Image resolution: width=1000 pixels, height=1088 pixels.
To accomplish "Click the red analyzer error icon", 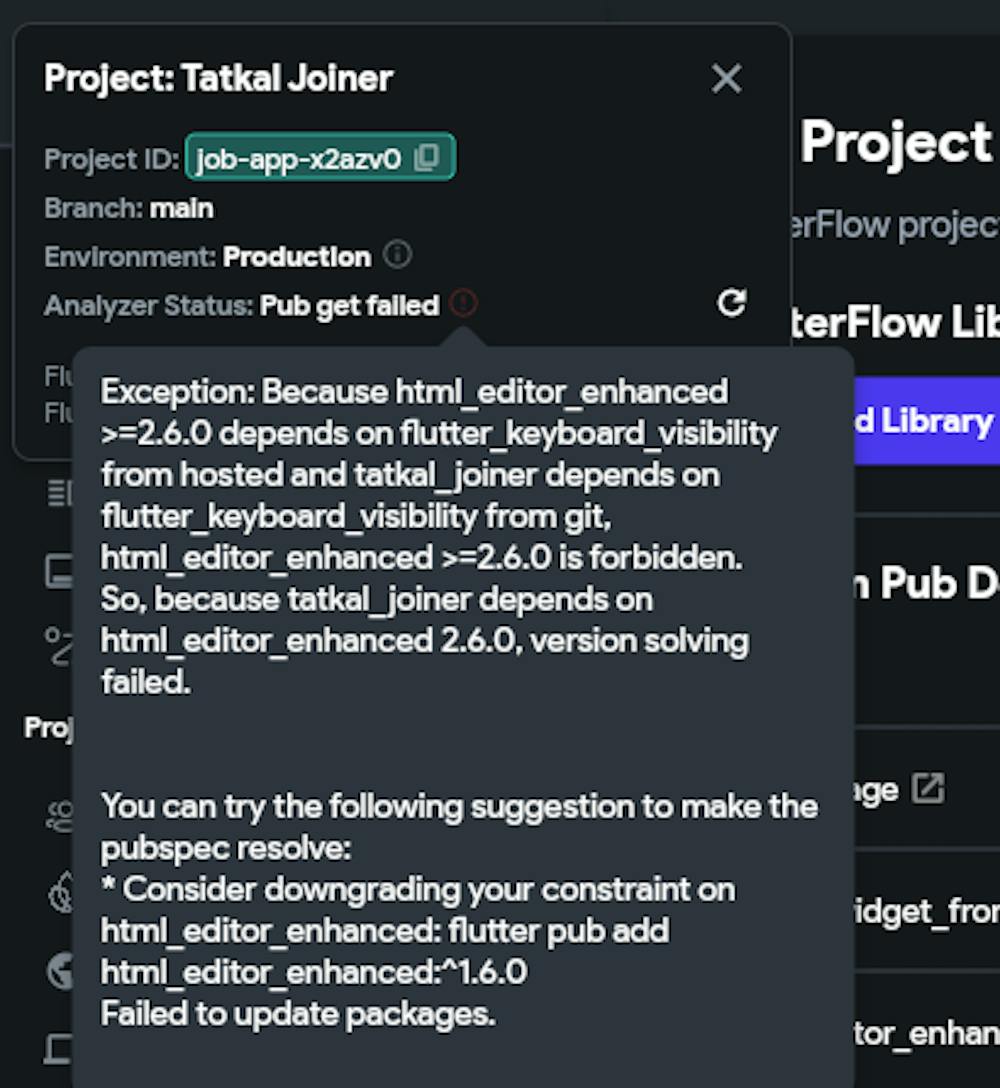I will tap(463, 303).
